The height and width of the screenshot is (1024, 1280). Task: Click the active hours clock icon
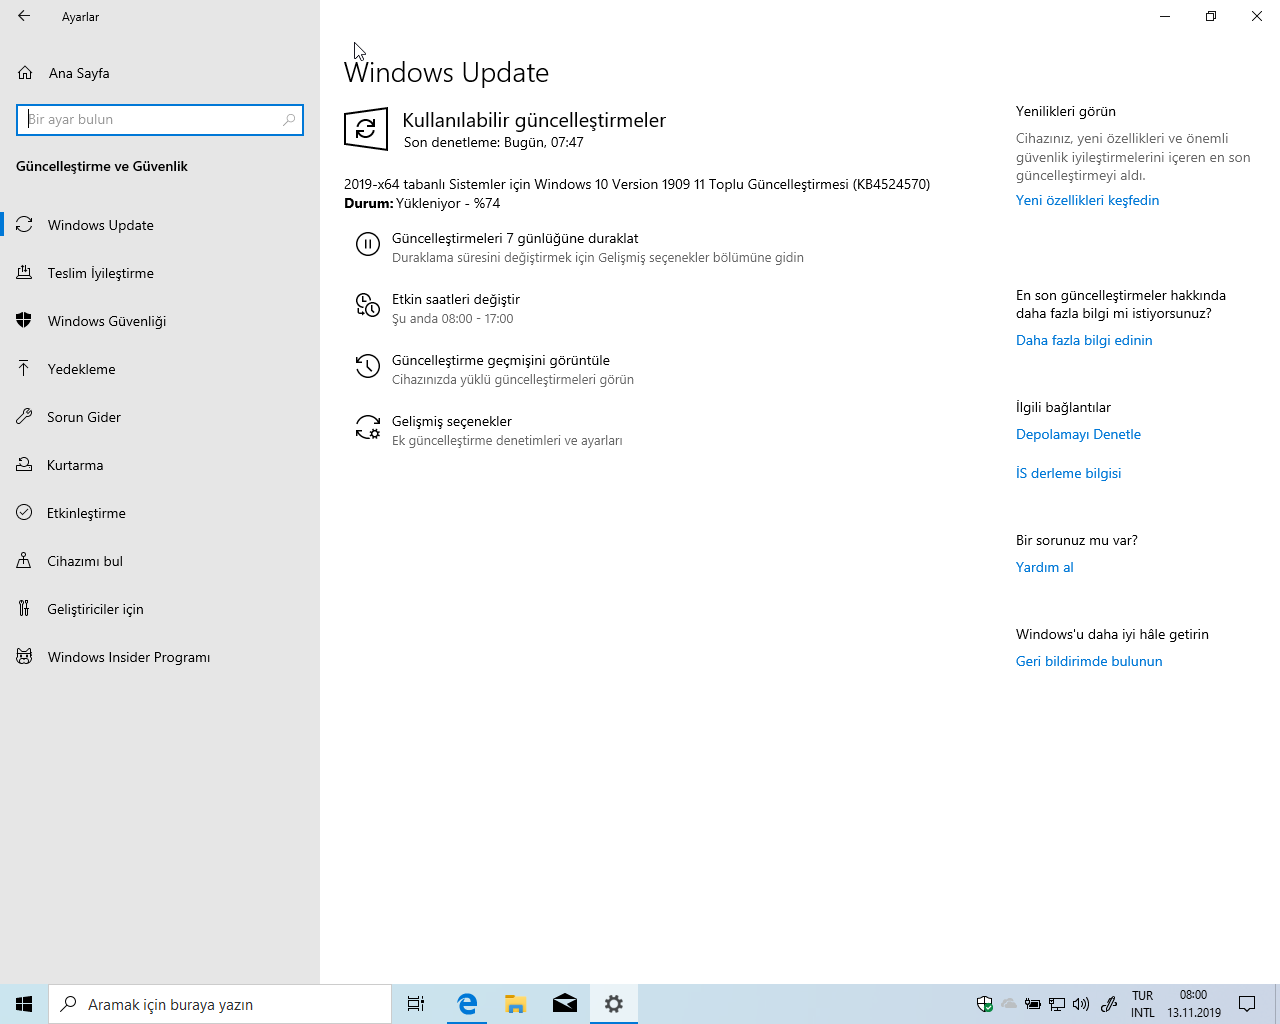(368, 305)
